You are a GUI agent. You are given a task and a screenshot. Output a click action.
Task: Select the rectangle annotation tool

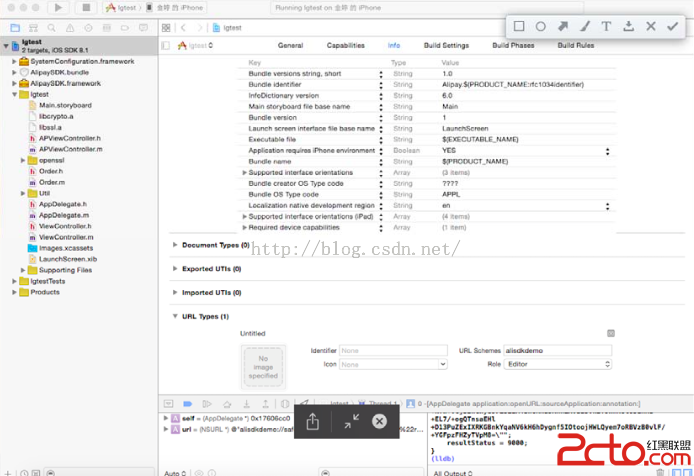[519, 26]
